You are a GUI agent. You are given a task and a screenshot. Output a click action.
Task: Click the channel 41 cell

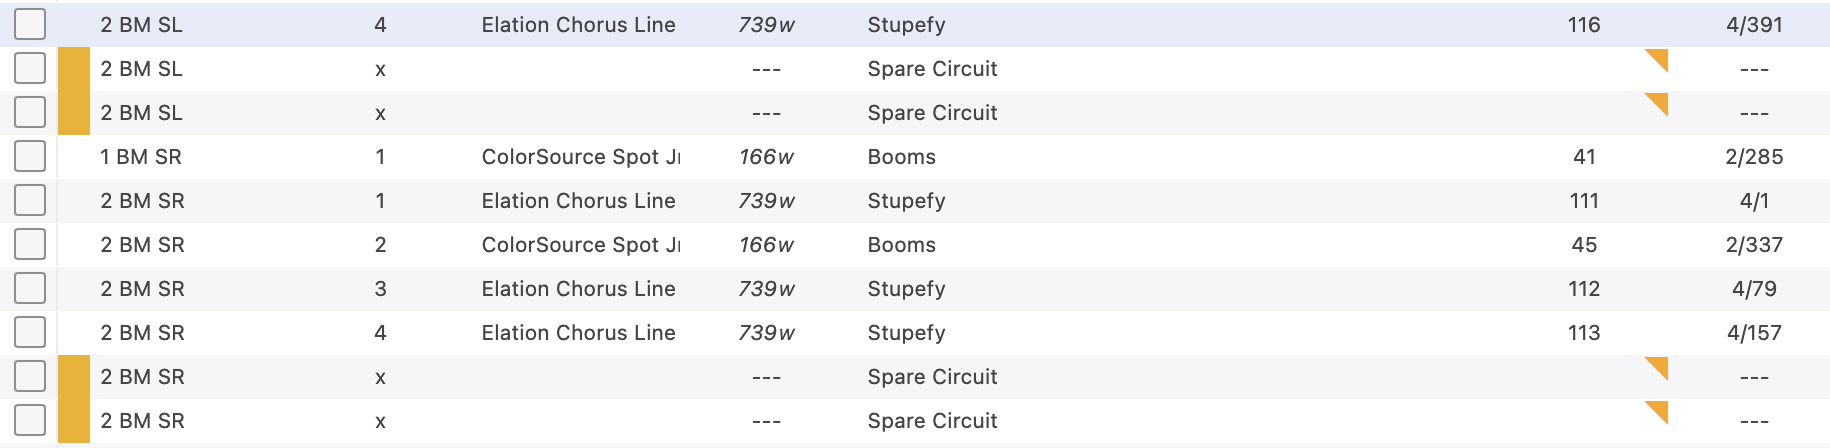(1584, 157)
